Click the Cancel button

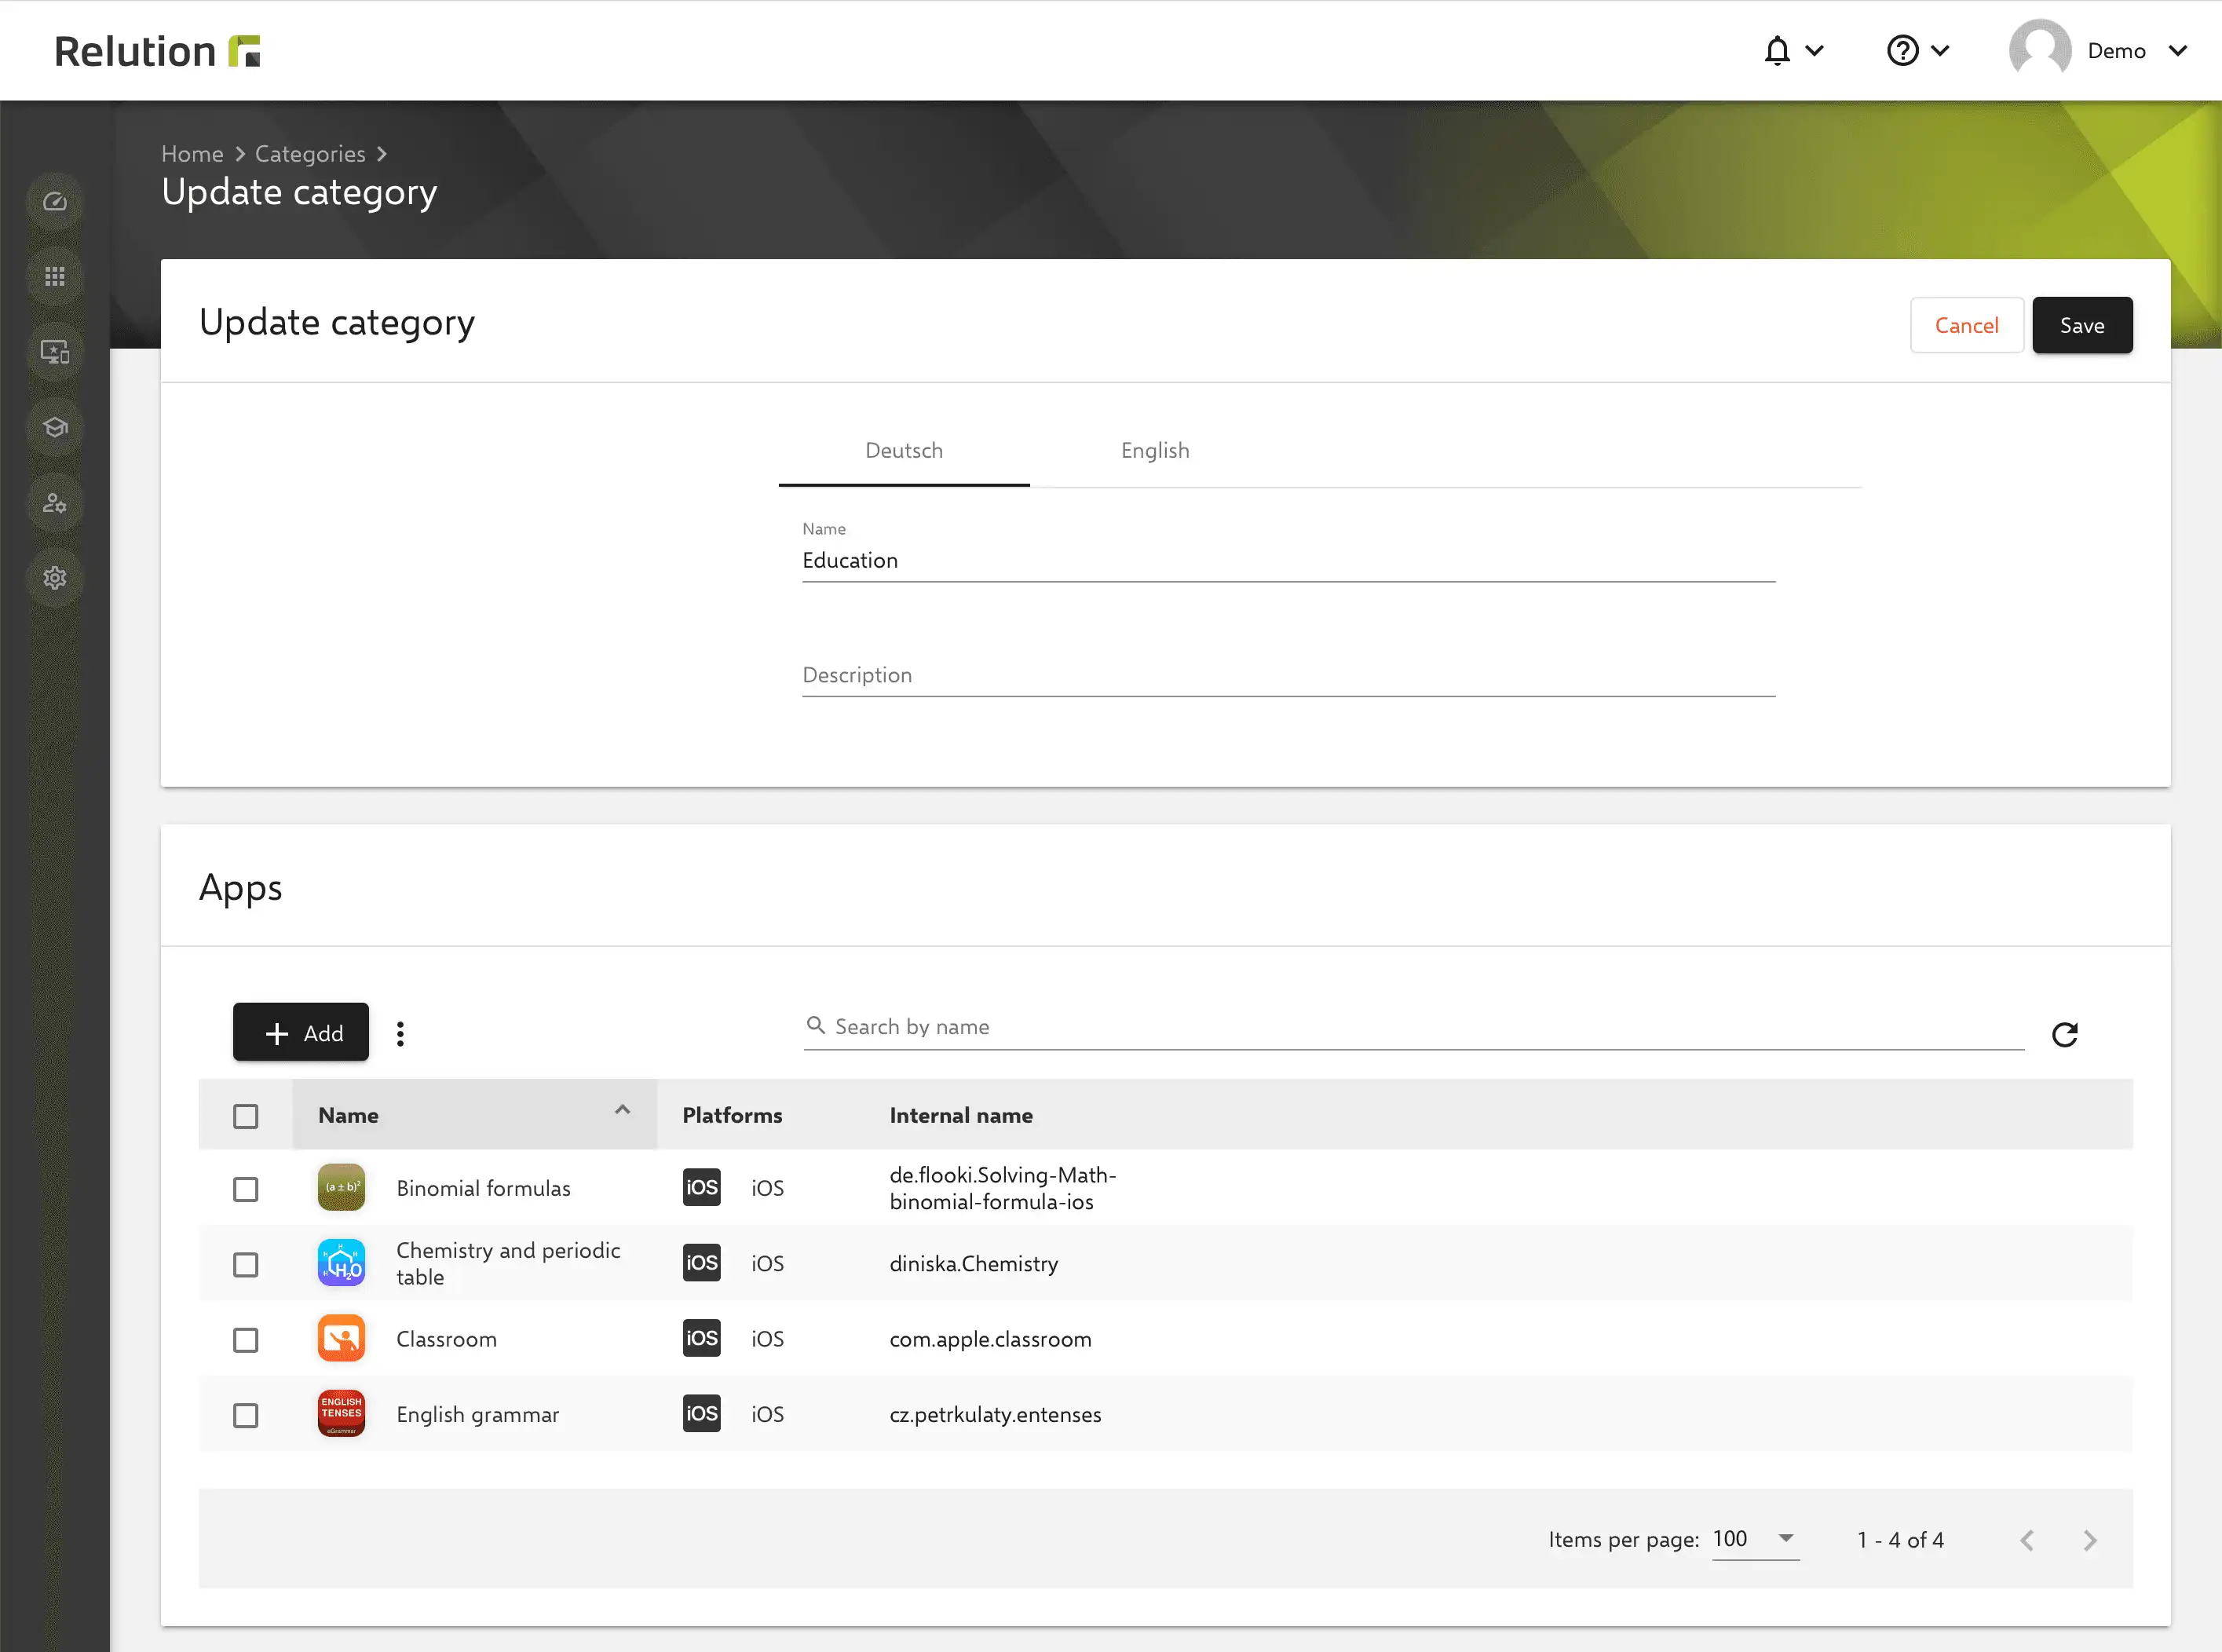pyautogui.click(x=1966, y=325)
